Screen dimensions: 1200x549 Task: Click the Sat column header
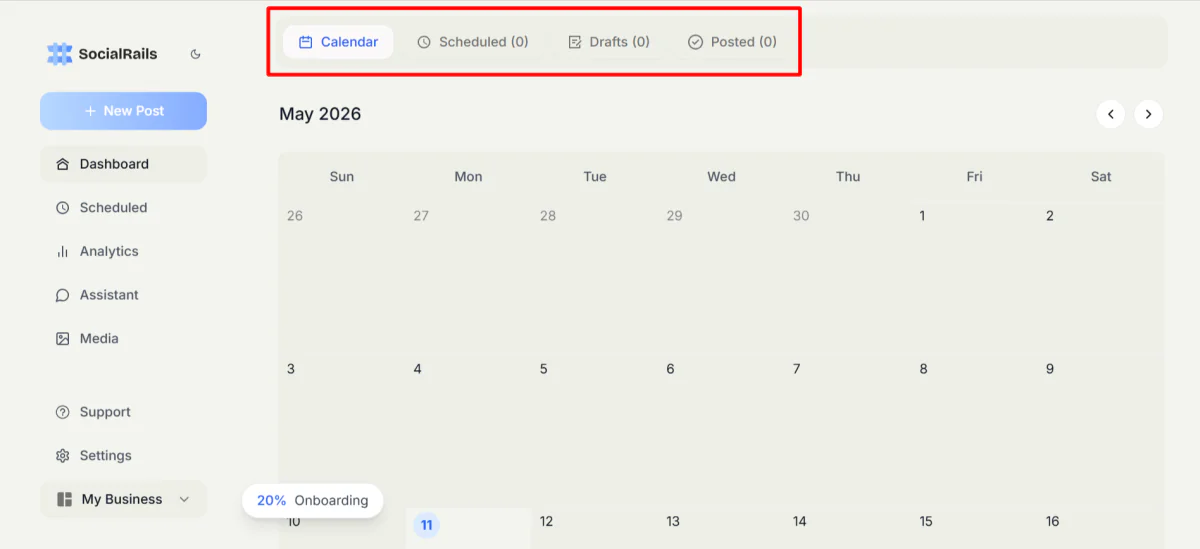click(x=1101, y=177)
